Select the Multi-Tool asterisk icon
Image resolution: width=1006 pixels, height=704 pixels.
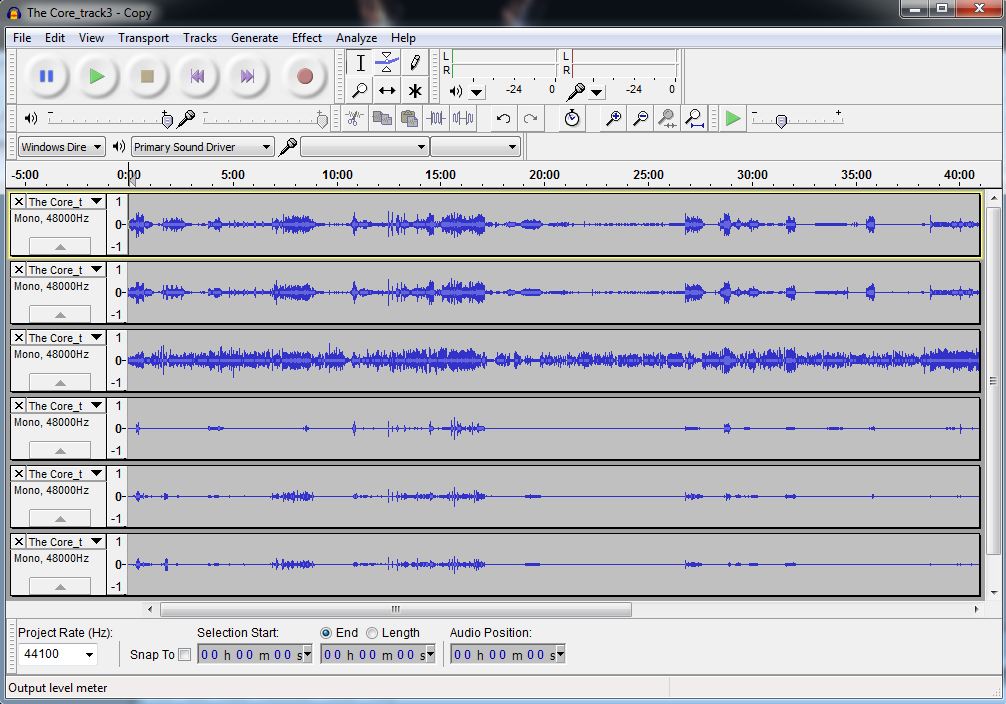[x=414, y=91]
